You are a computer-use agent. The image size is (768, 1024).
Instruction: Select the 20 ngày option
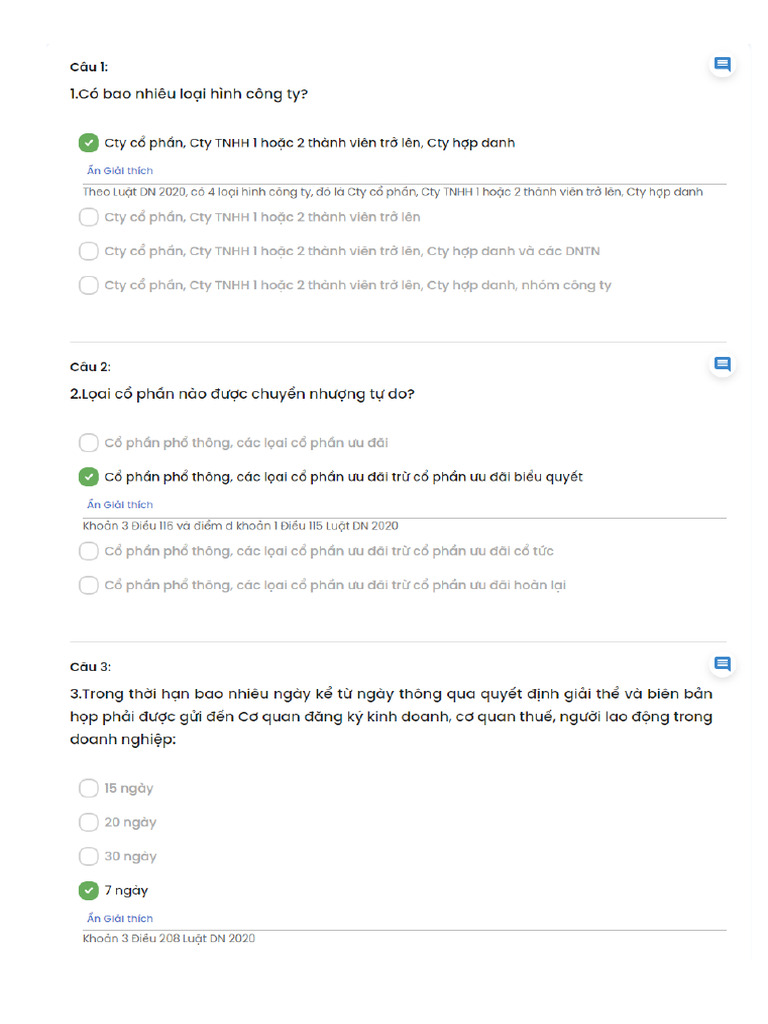88,822
